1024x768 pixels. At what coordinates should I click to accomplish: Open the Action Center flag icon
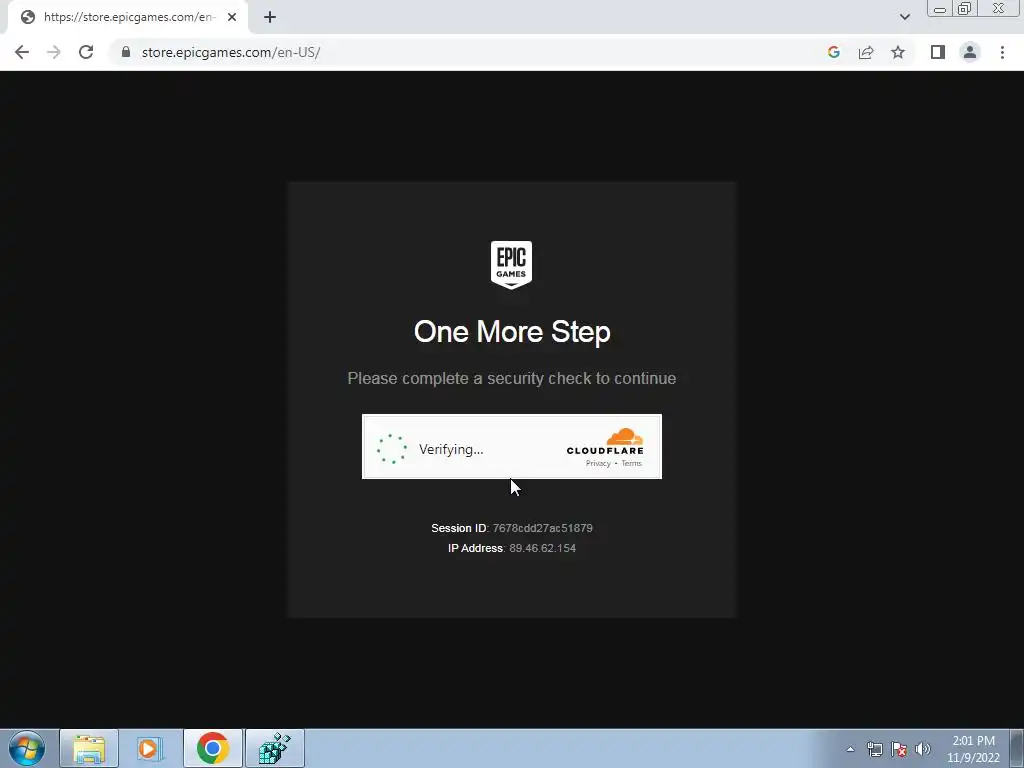pyautogui.click(x=899, y=749)
